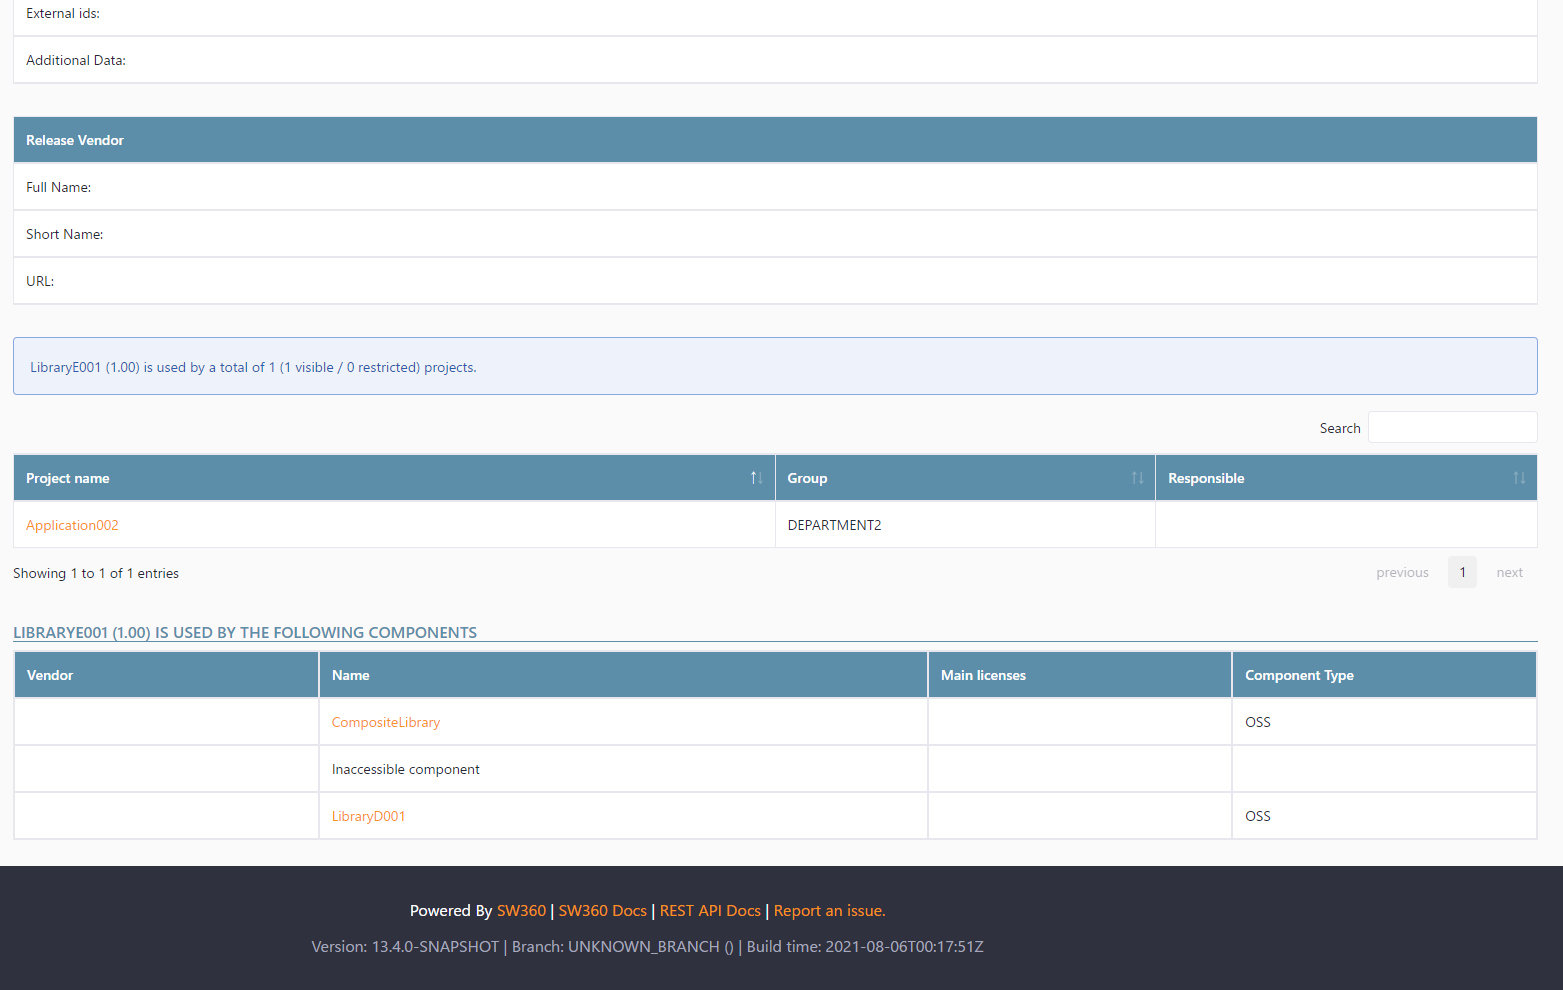Toggle sorting on the Project name column arrows
The height and width of the screenshot is (990, 1563).
coord(756,478)
